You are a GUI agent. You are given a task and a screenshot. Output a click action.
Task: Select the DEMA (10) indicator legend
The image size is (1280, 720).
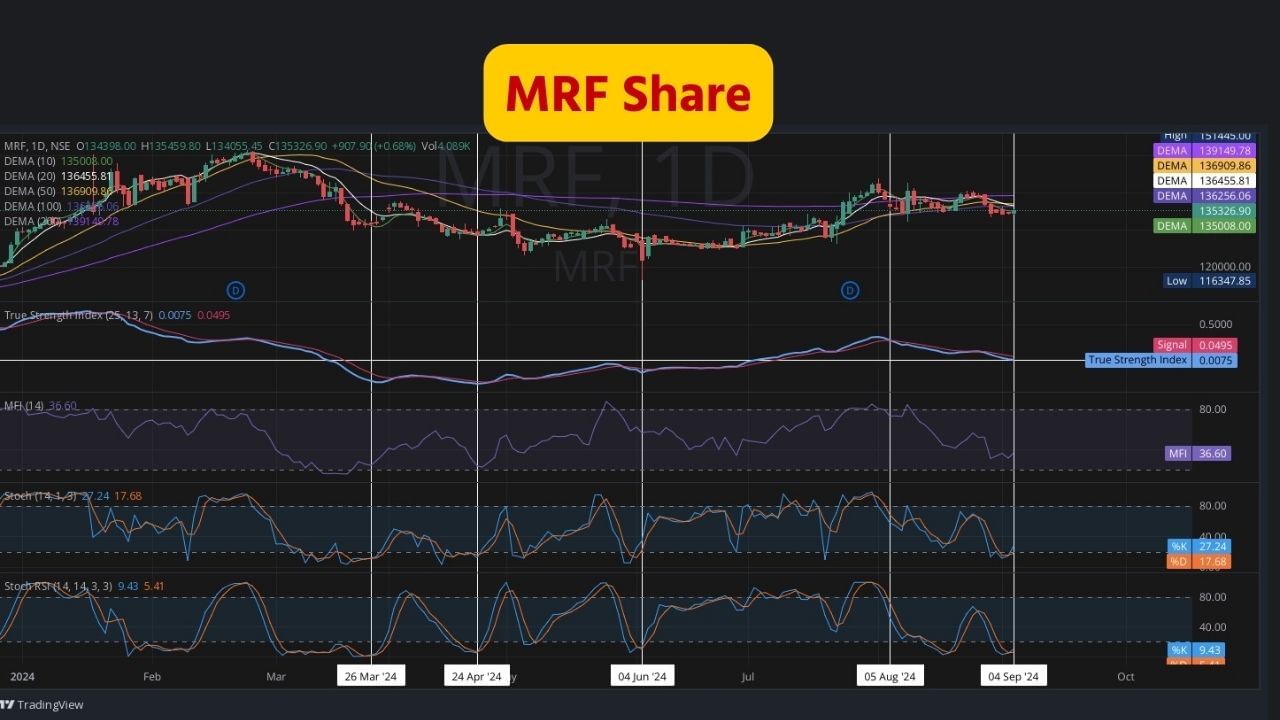(x=58, y=161)
